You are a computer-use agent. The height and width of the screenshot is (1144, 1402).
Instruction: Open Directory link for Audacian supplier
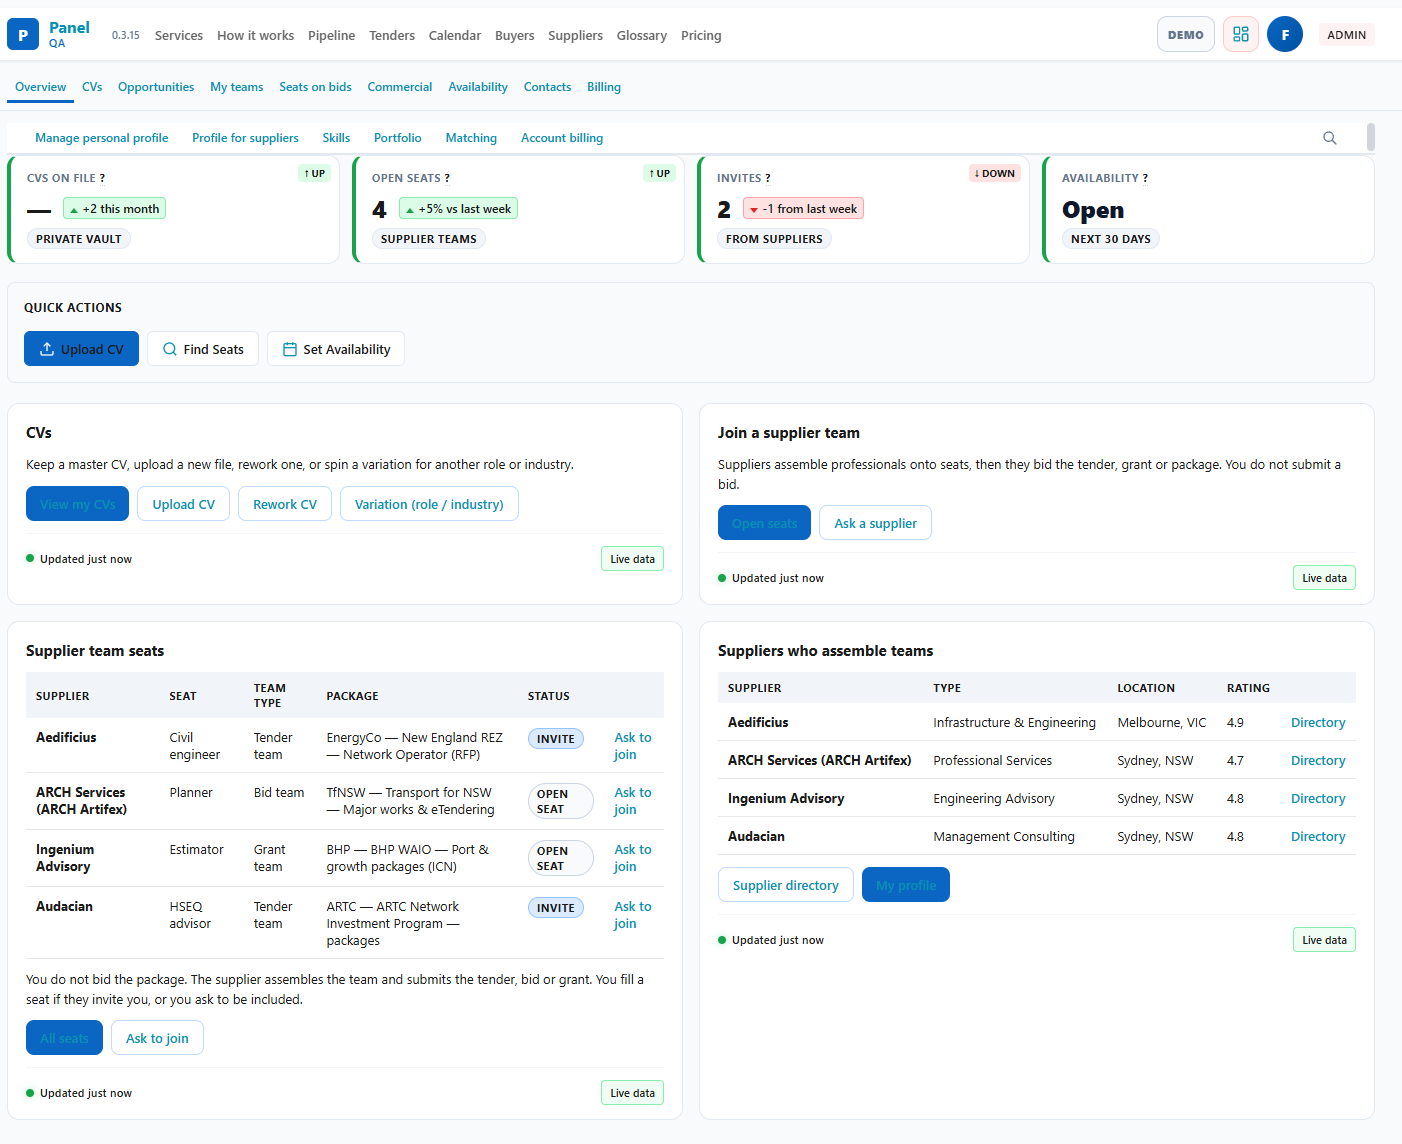1318,836
